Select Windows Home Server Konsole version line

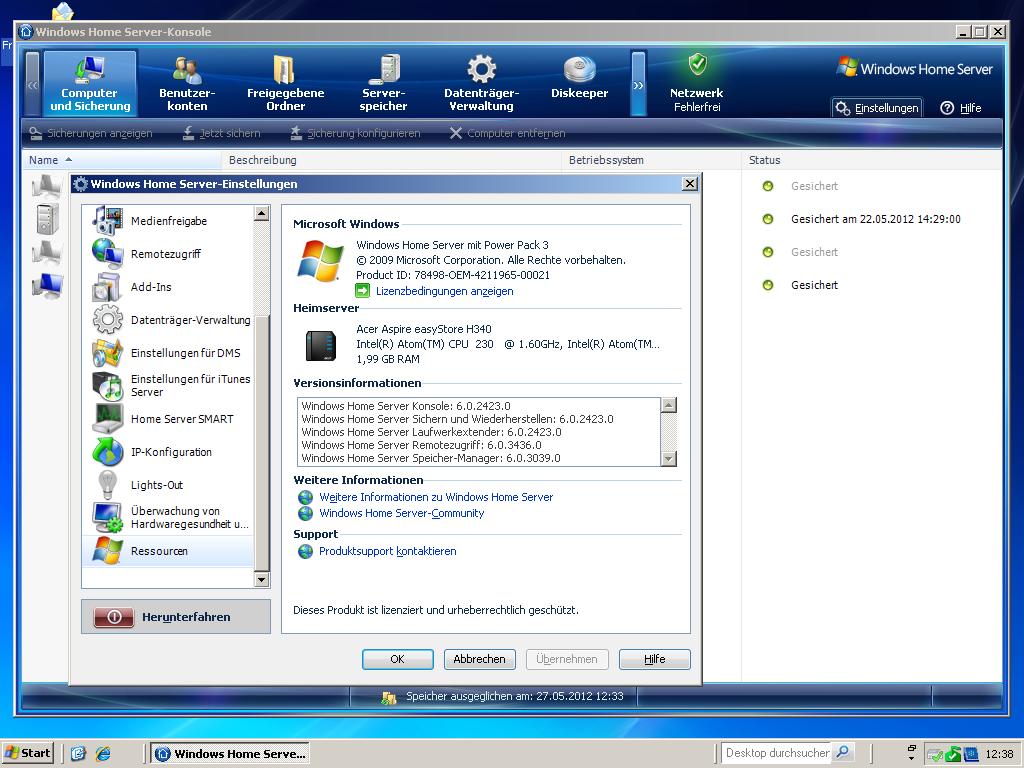click(x=406, y=406)
